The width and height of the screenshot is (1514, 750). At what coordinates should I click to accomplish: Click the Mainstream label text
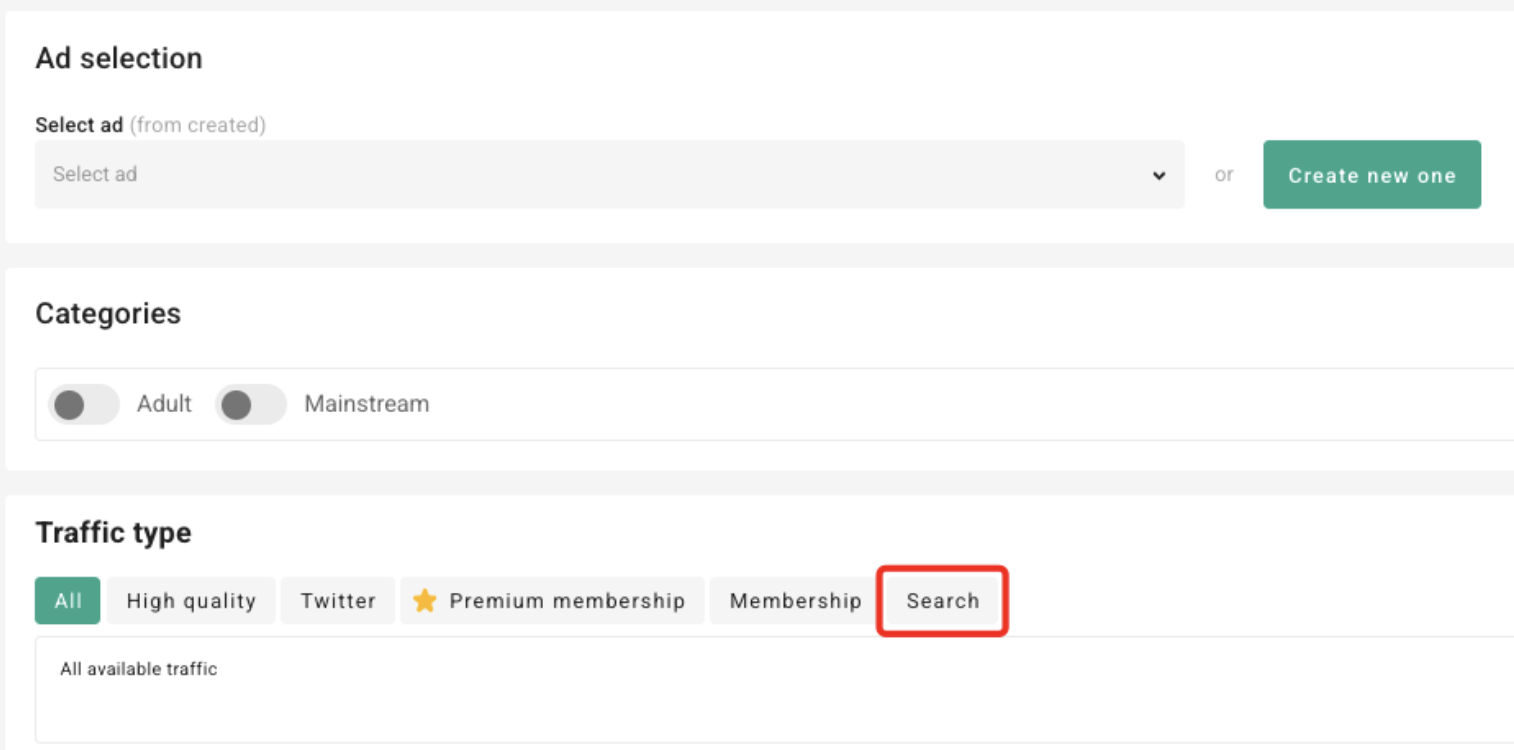tap(366, 404)
